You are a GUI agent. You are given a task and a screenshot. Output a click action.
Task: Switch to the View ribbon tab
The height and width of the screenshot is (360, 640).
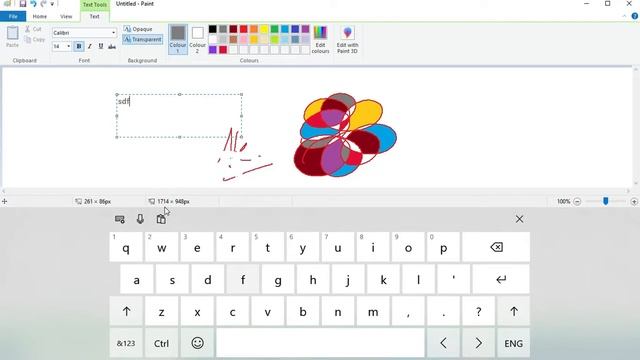click(66, 16)
